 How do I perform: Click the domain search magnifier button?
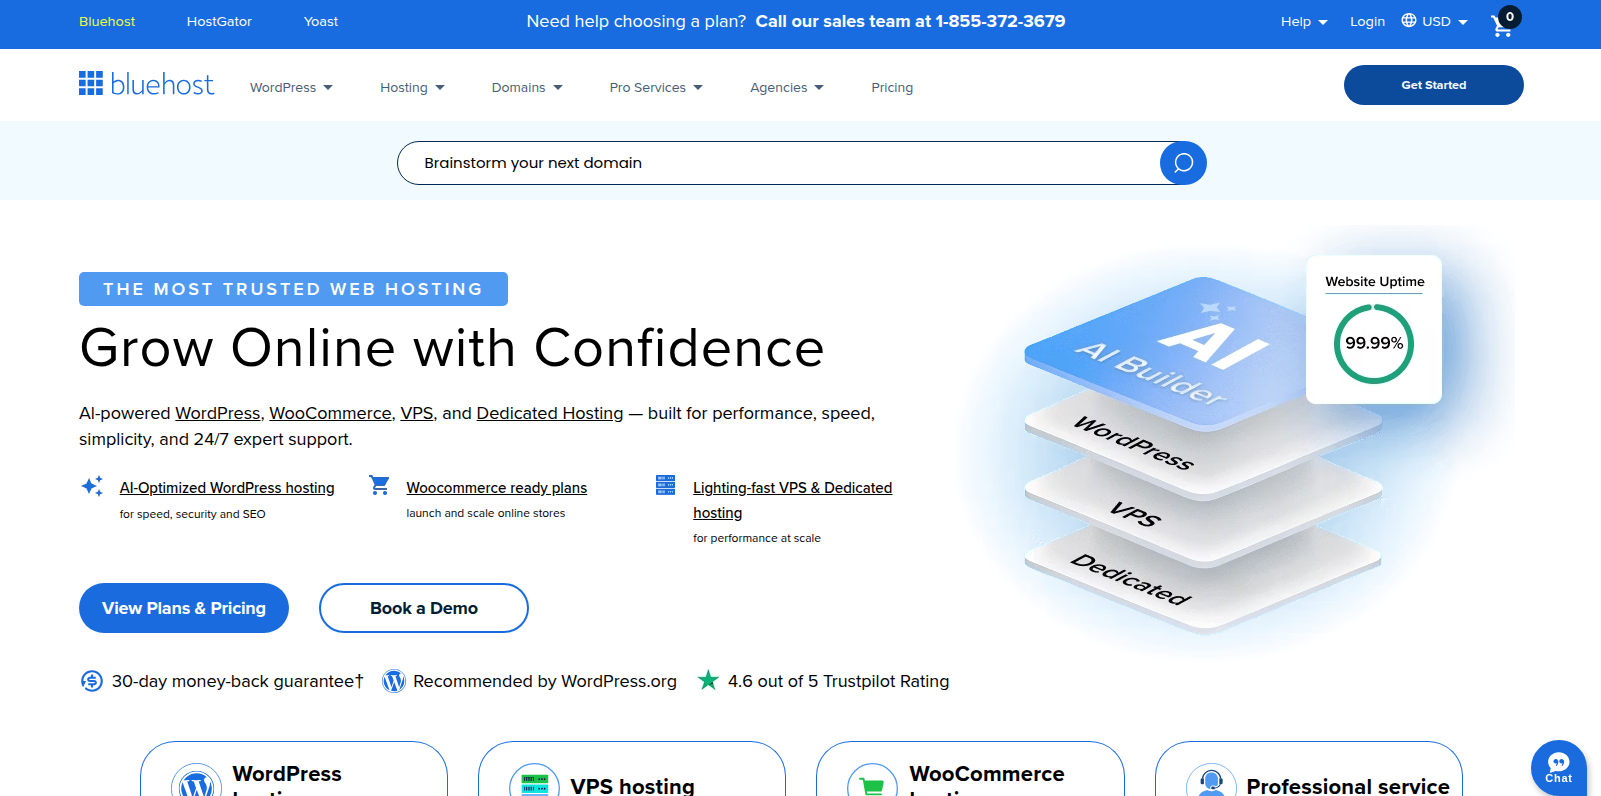click(x=1183, y=163)
